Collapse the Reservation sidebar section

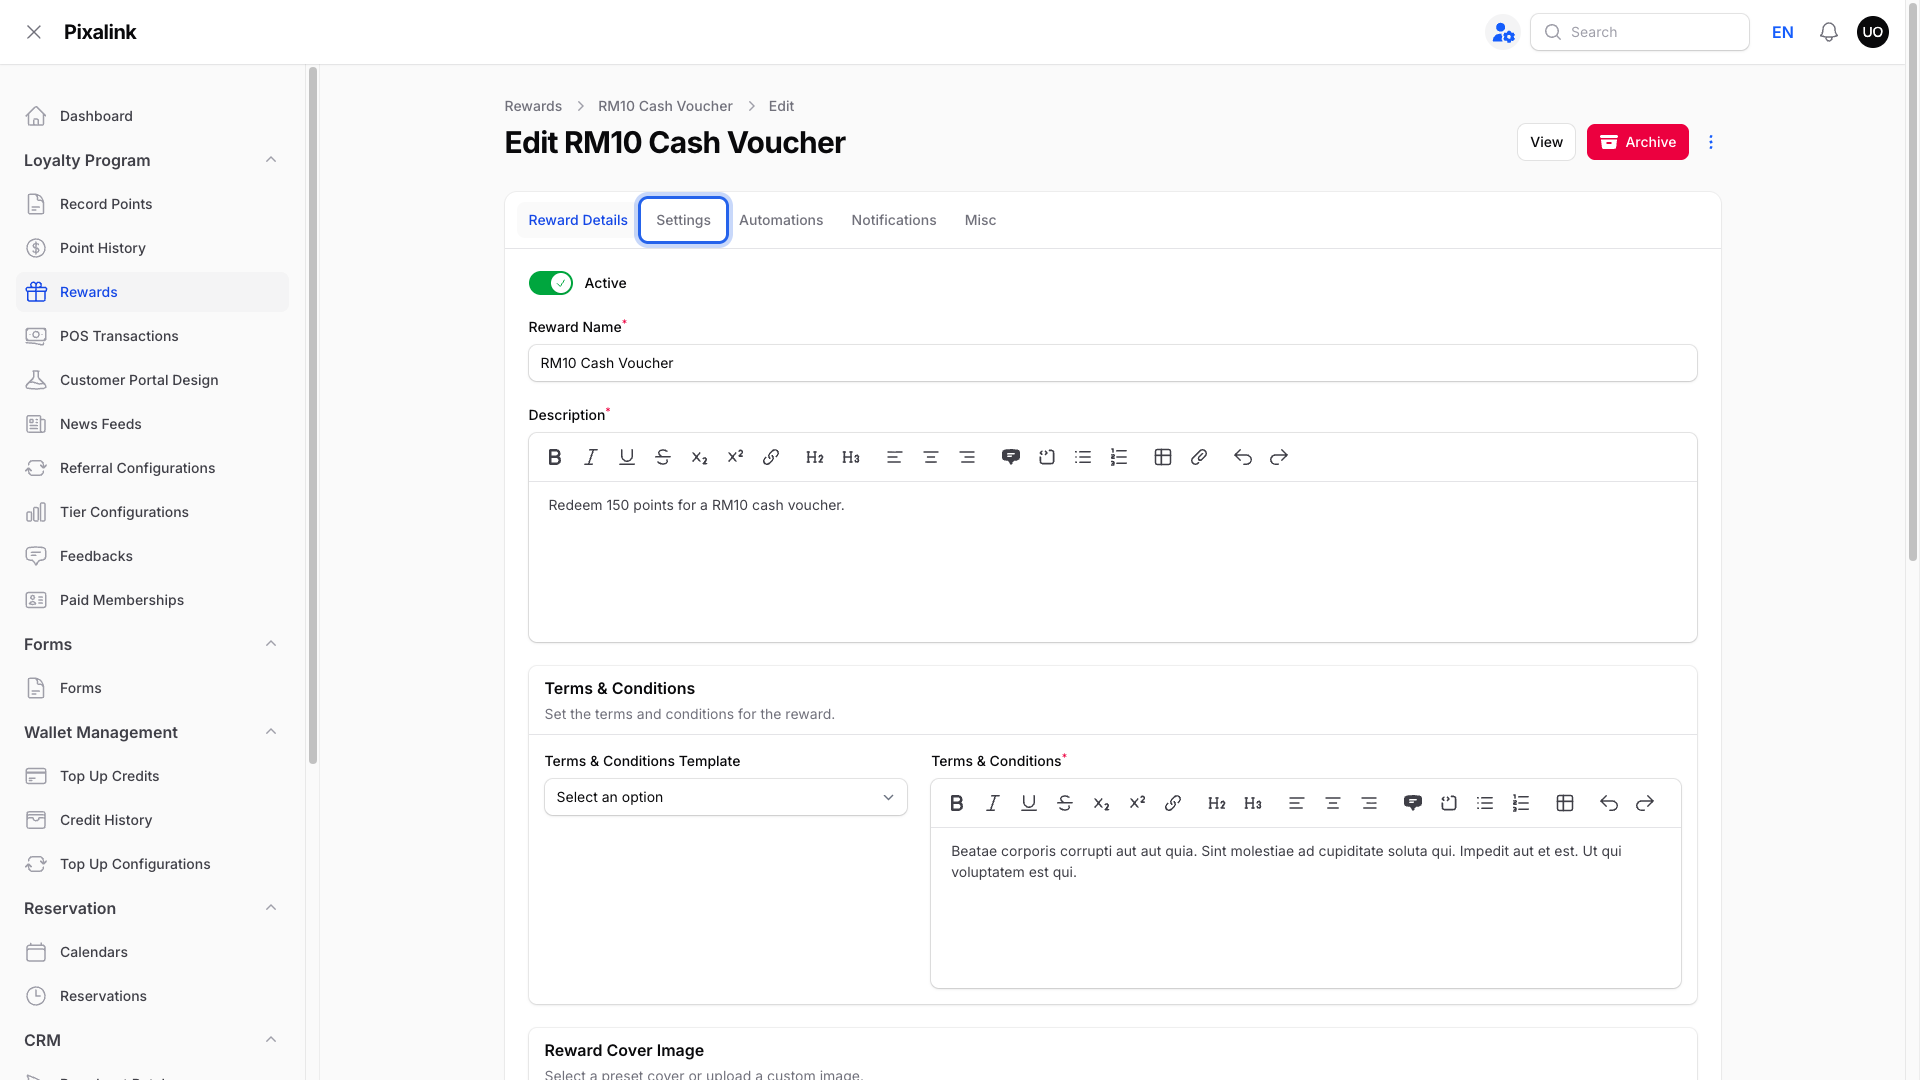[271, 908]
